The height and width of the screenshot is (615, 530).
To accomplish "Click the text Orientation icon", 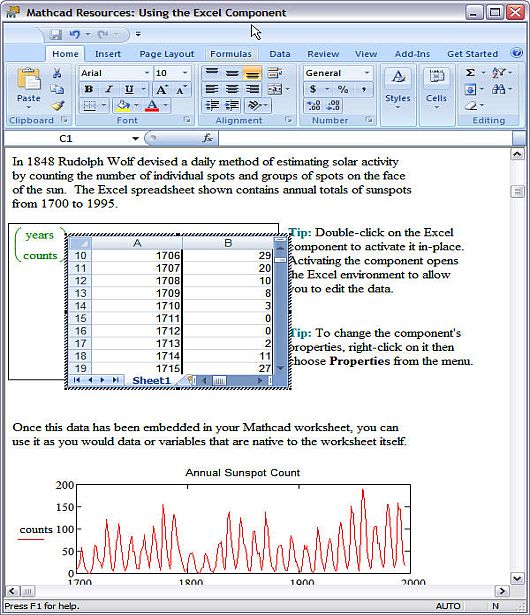I will pyautogui.click(x=255, y=106).
